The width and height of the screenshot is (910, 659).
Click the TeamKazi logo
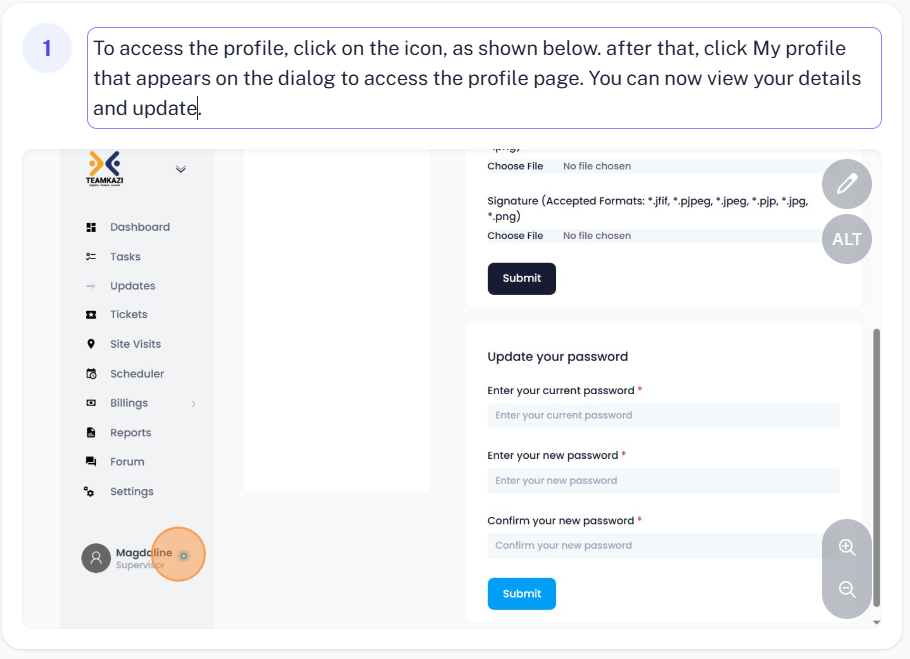(104, 169)
